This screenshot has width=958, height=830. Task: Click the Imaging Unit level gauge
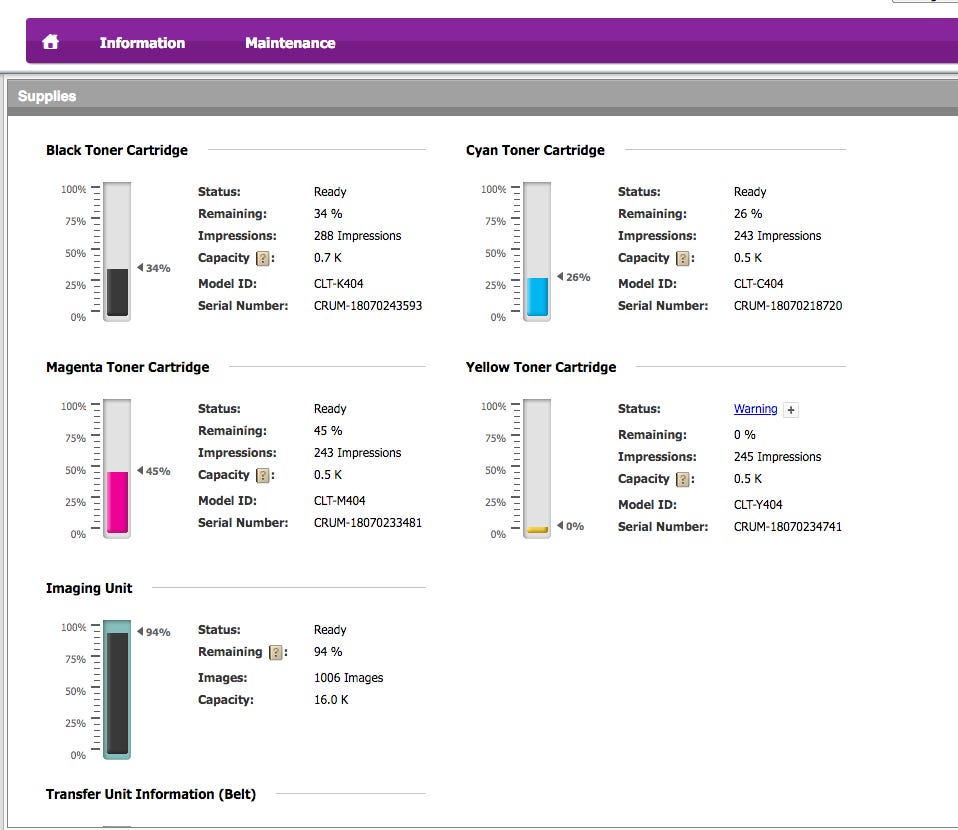tap(117, 690)
